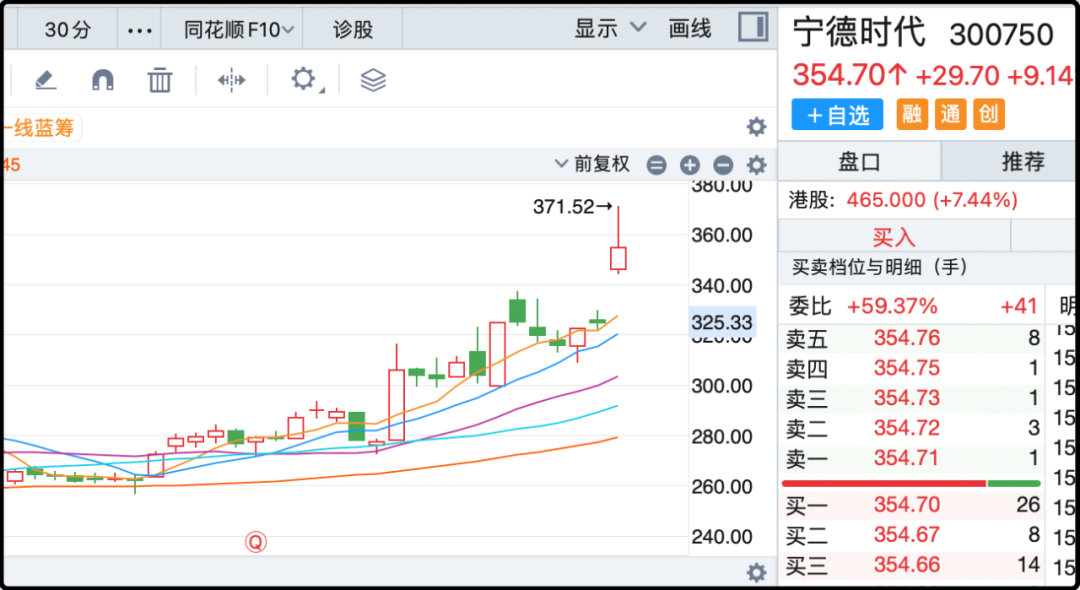Image resolution: width=1080 pixels, height=590 pixels.
Task: Toggle the magnet snap tool
Action: [102, 80]
